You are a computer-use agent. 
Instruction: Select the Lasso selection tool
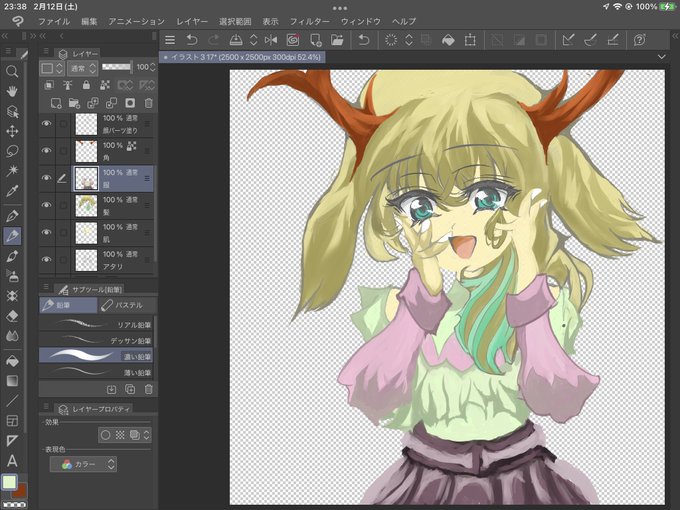[12, 151]
